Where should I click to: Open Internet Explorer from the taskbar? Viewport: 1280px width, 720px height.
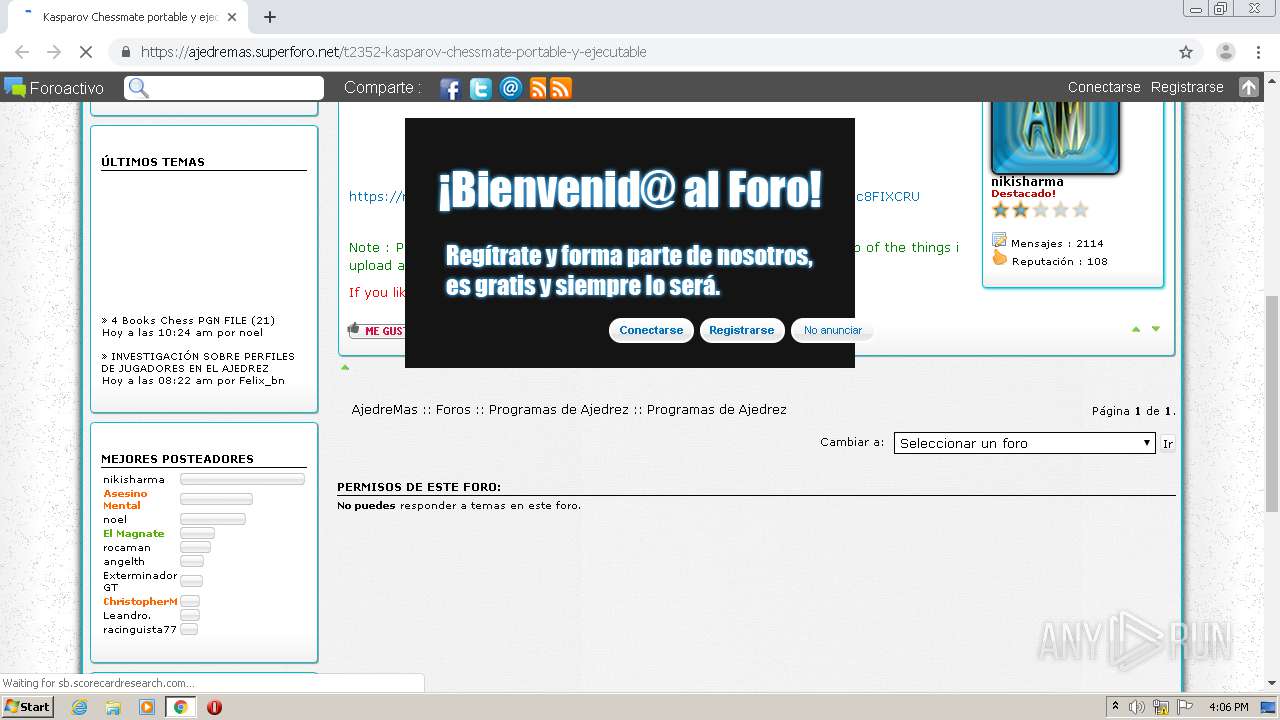(80, 707)
